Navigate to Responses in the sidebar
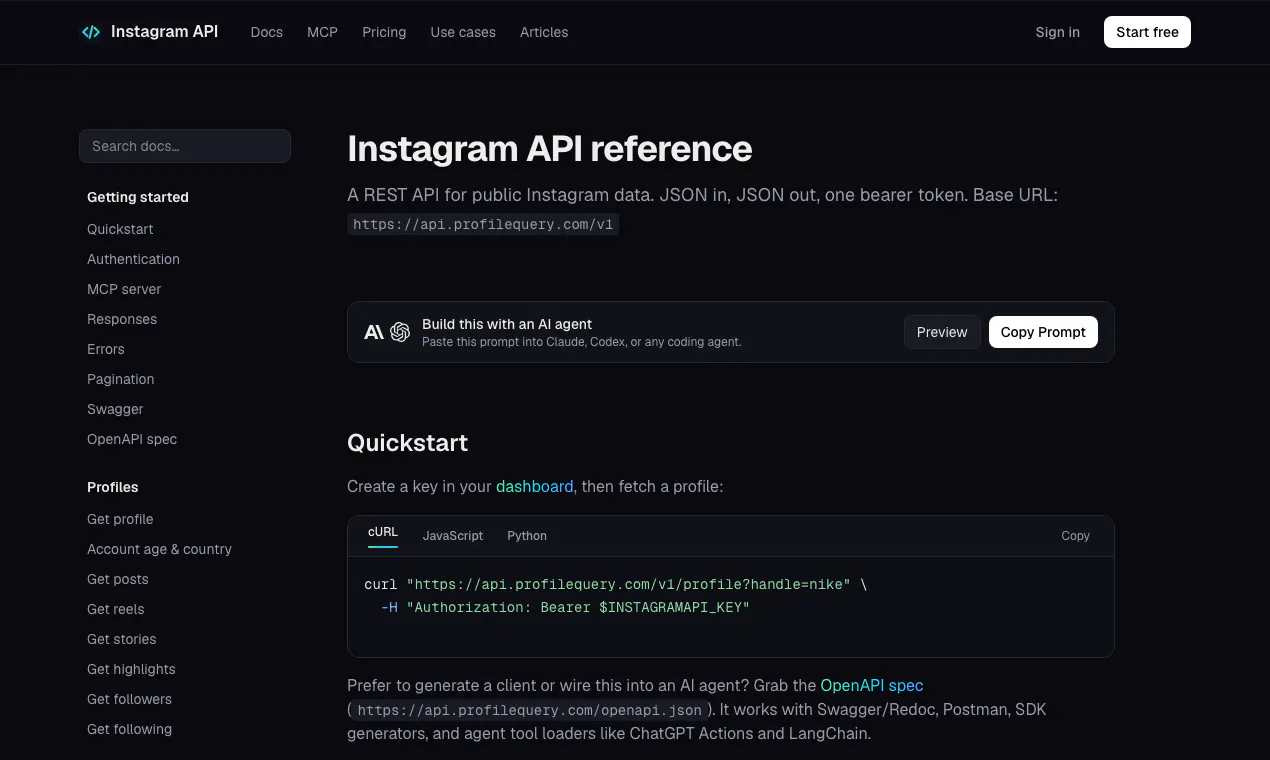The image size is (1270, 760). [122, 319]
